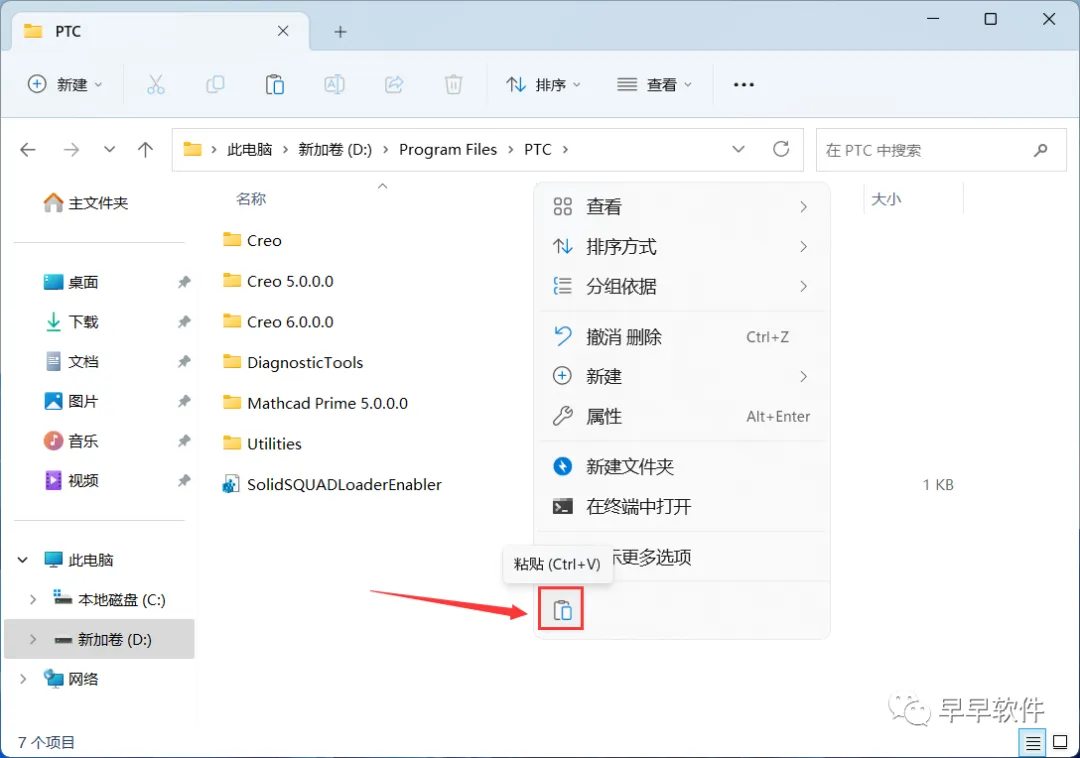Go up one folder level arrow
Screen dimensions: 1080x758
[x=145, y=149]
